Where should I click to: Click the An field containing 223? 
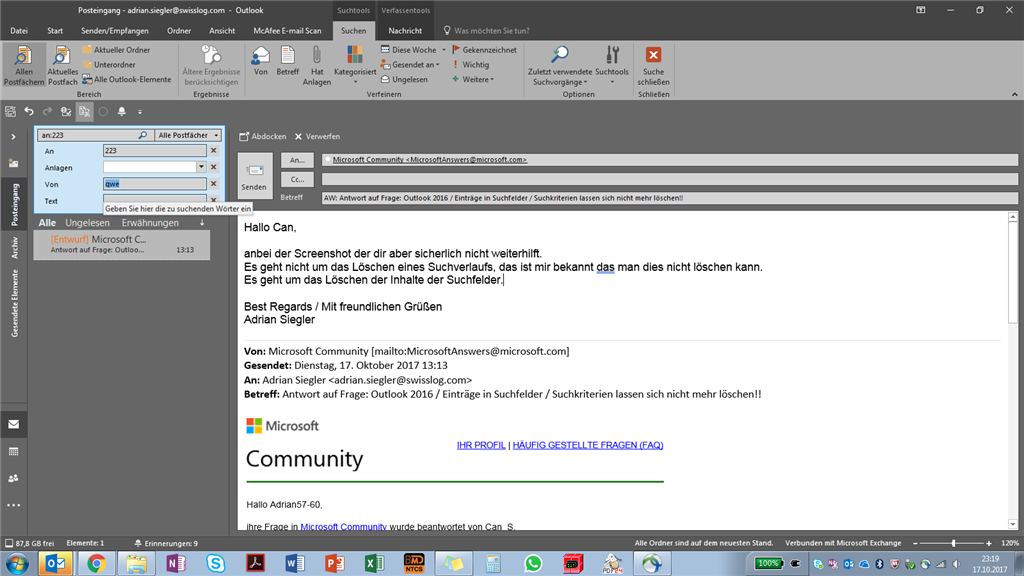(x=154, y=151)
